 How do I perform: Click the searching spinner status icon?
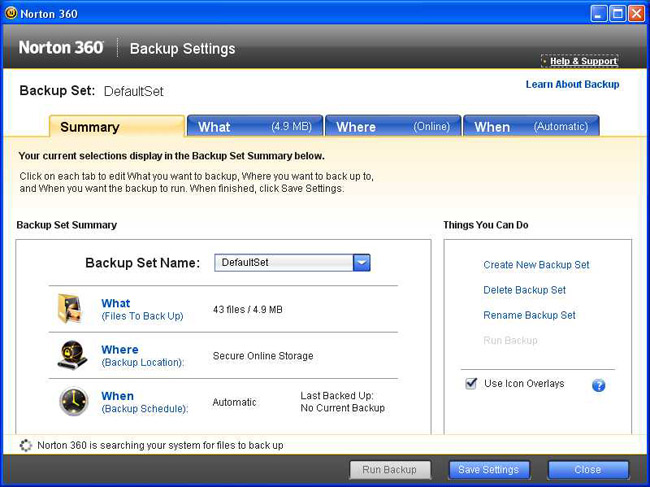tap(26, 445)
